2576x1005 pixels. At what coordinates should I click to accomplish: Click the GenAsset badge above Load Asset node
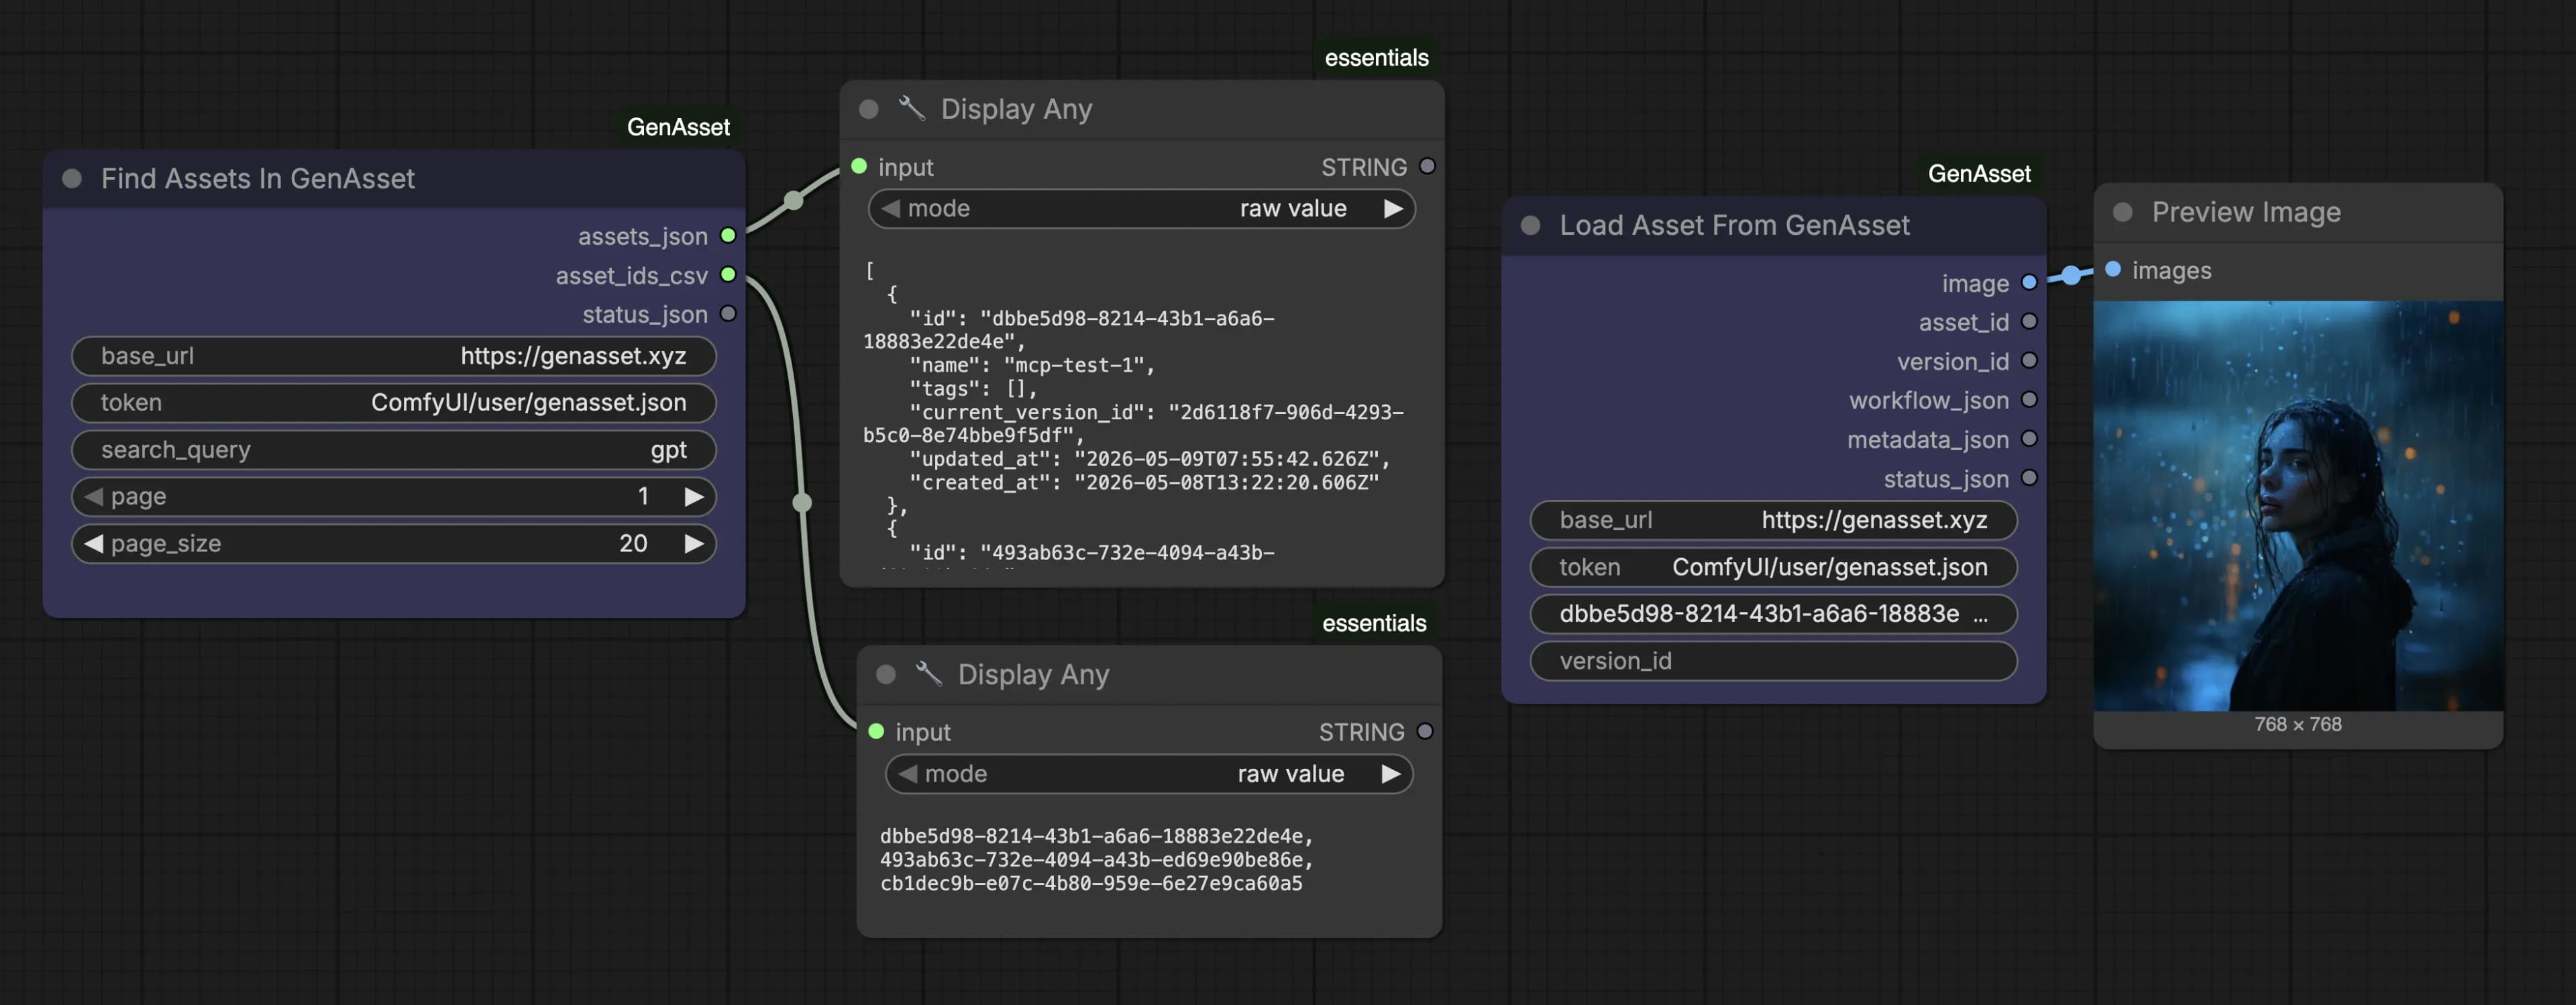point(1979,174)
